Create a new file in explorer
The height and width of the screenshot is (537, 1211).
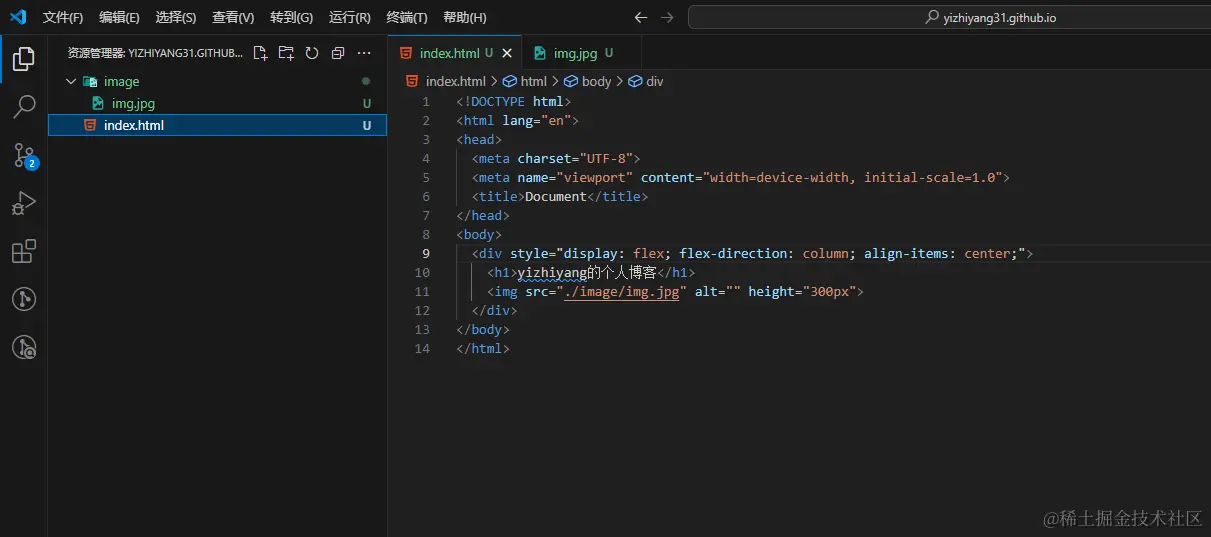pos(260,53)
